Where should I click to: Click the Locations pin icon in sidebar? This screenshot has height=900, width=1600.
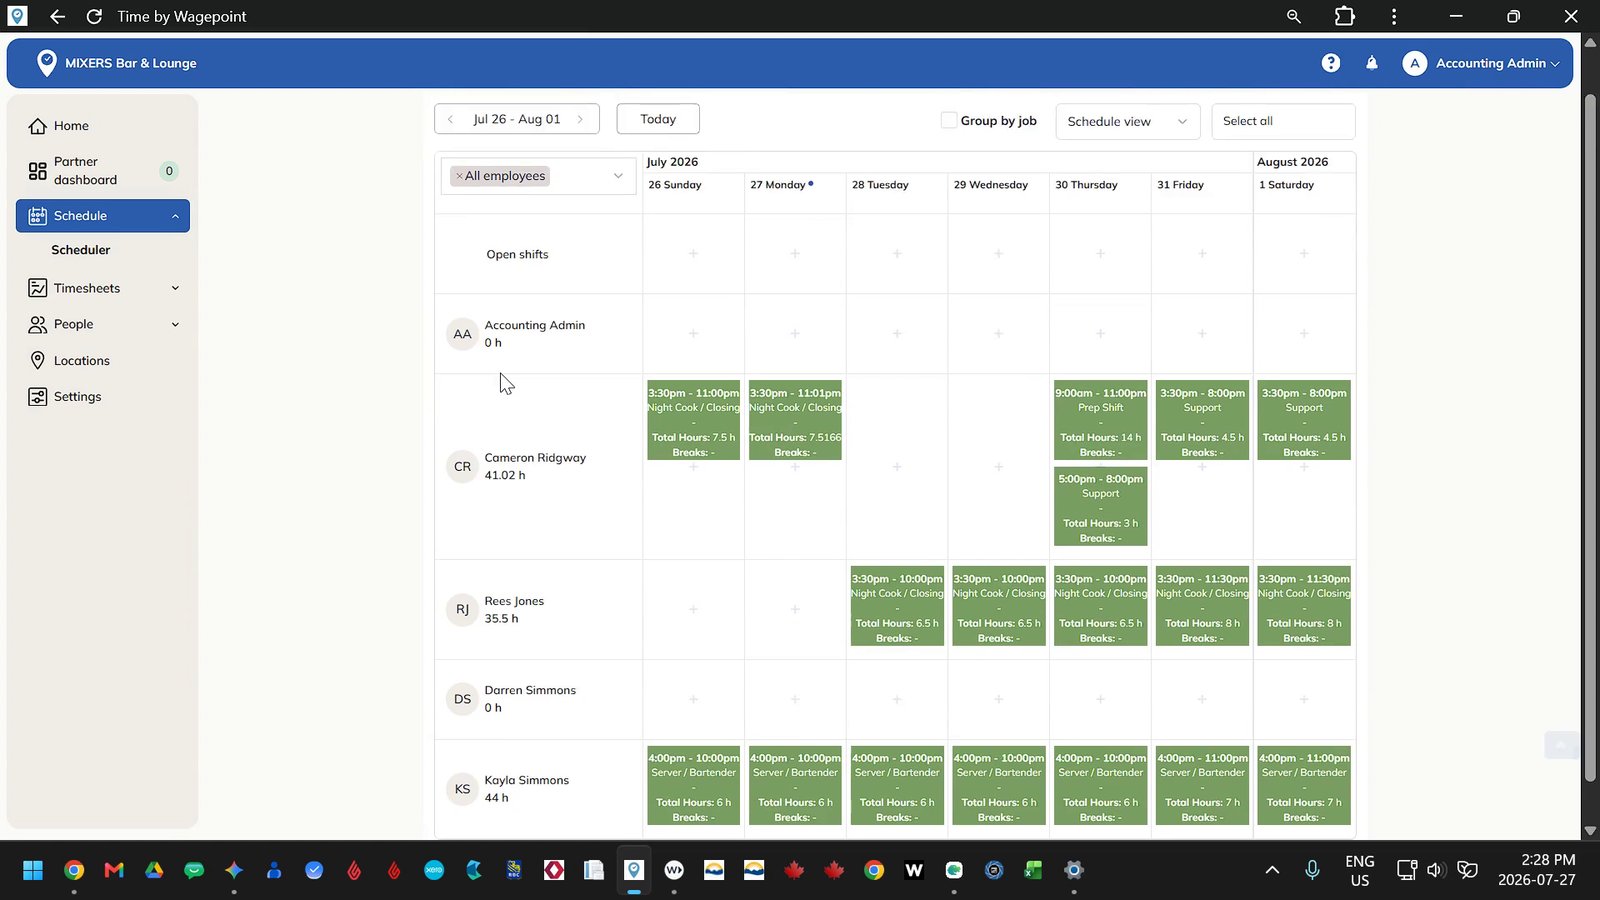38,360
